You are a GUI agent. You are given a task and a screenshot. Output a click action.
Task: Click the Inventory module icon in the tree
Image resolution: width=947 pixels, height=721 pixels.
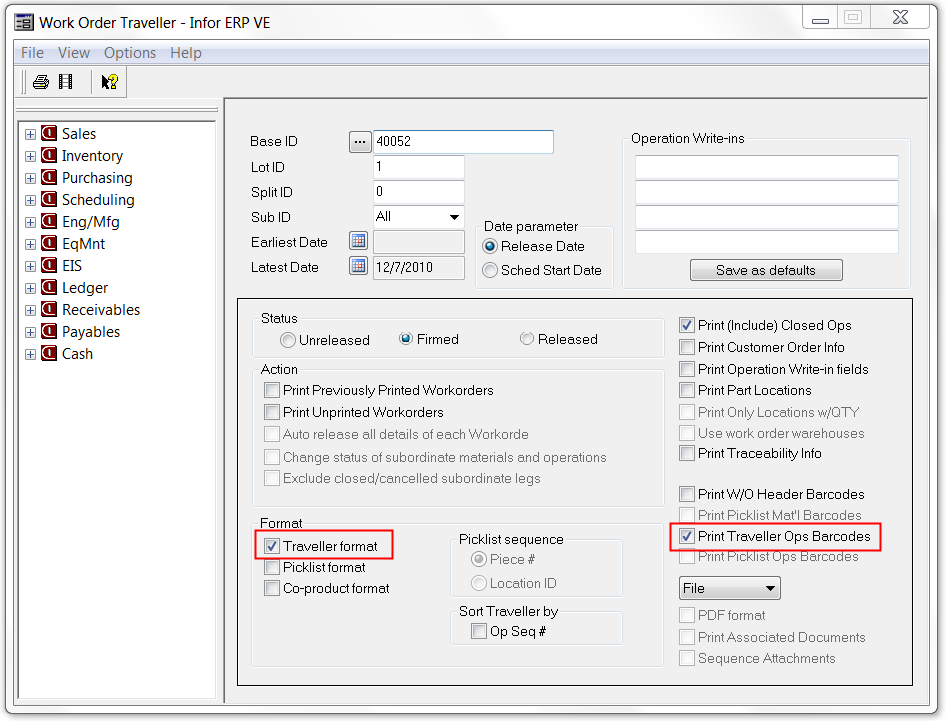[49, 156]
